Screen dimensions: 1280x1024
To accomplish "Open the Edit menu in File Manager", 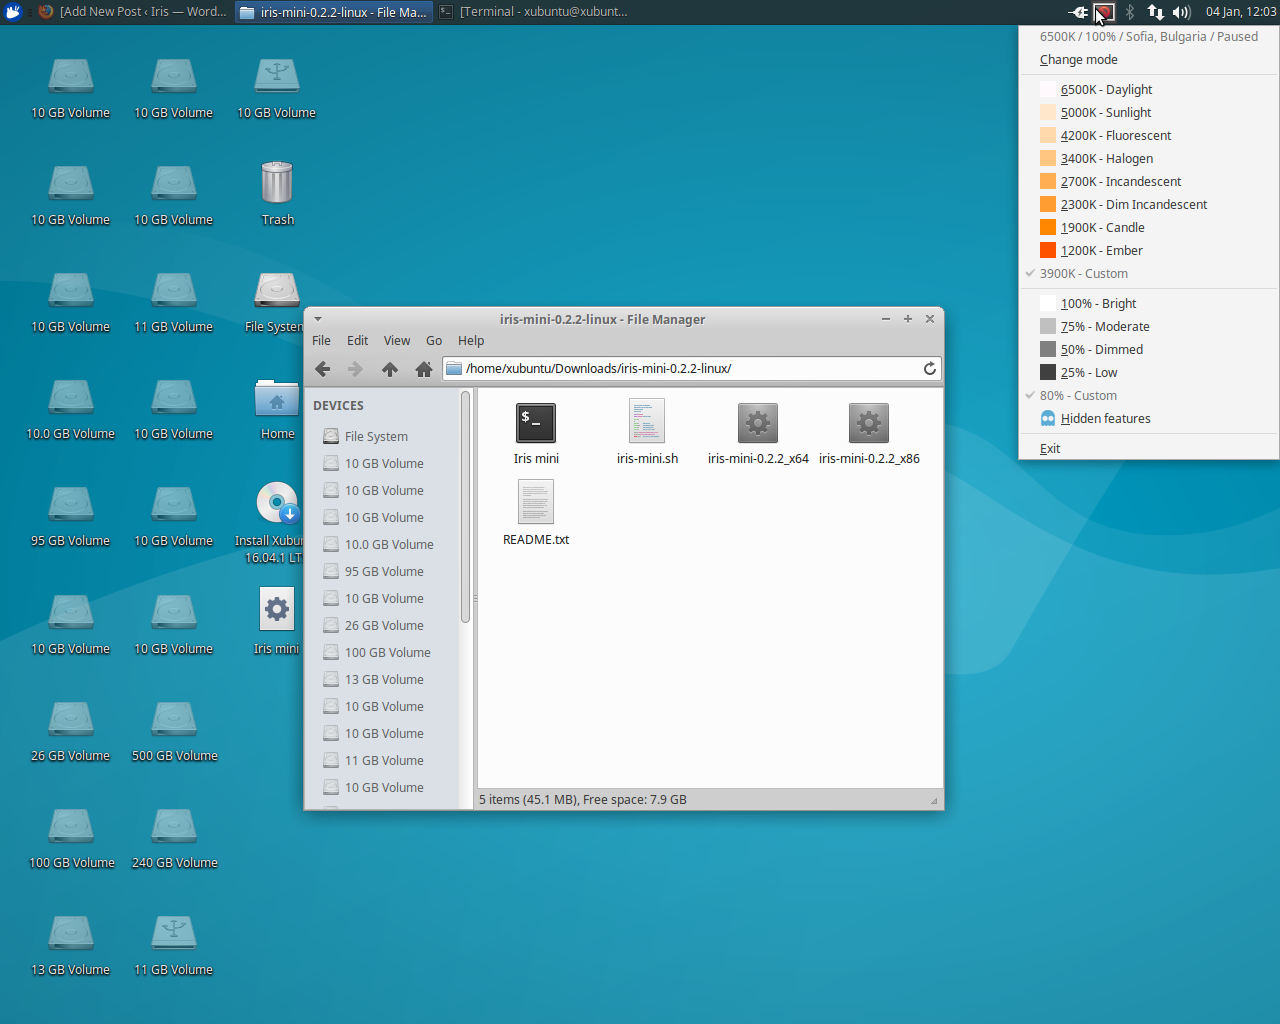I will pyautogui.click(x=357, y=340).
